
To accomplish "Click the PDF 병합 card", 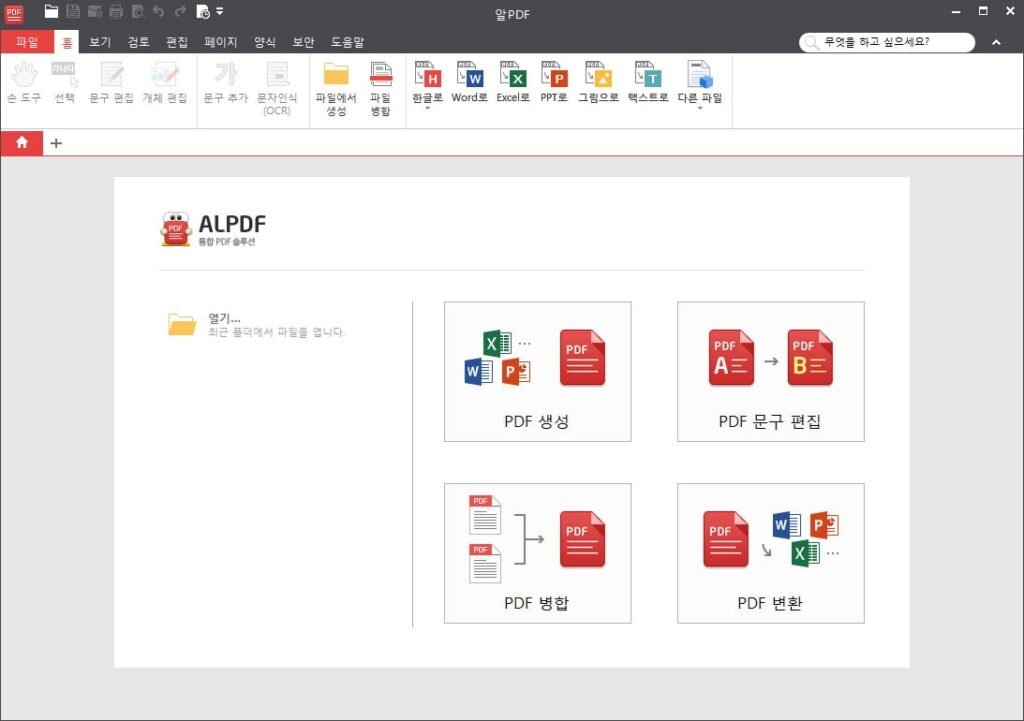I will point(537,553).
